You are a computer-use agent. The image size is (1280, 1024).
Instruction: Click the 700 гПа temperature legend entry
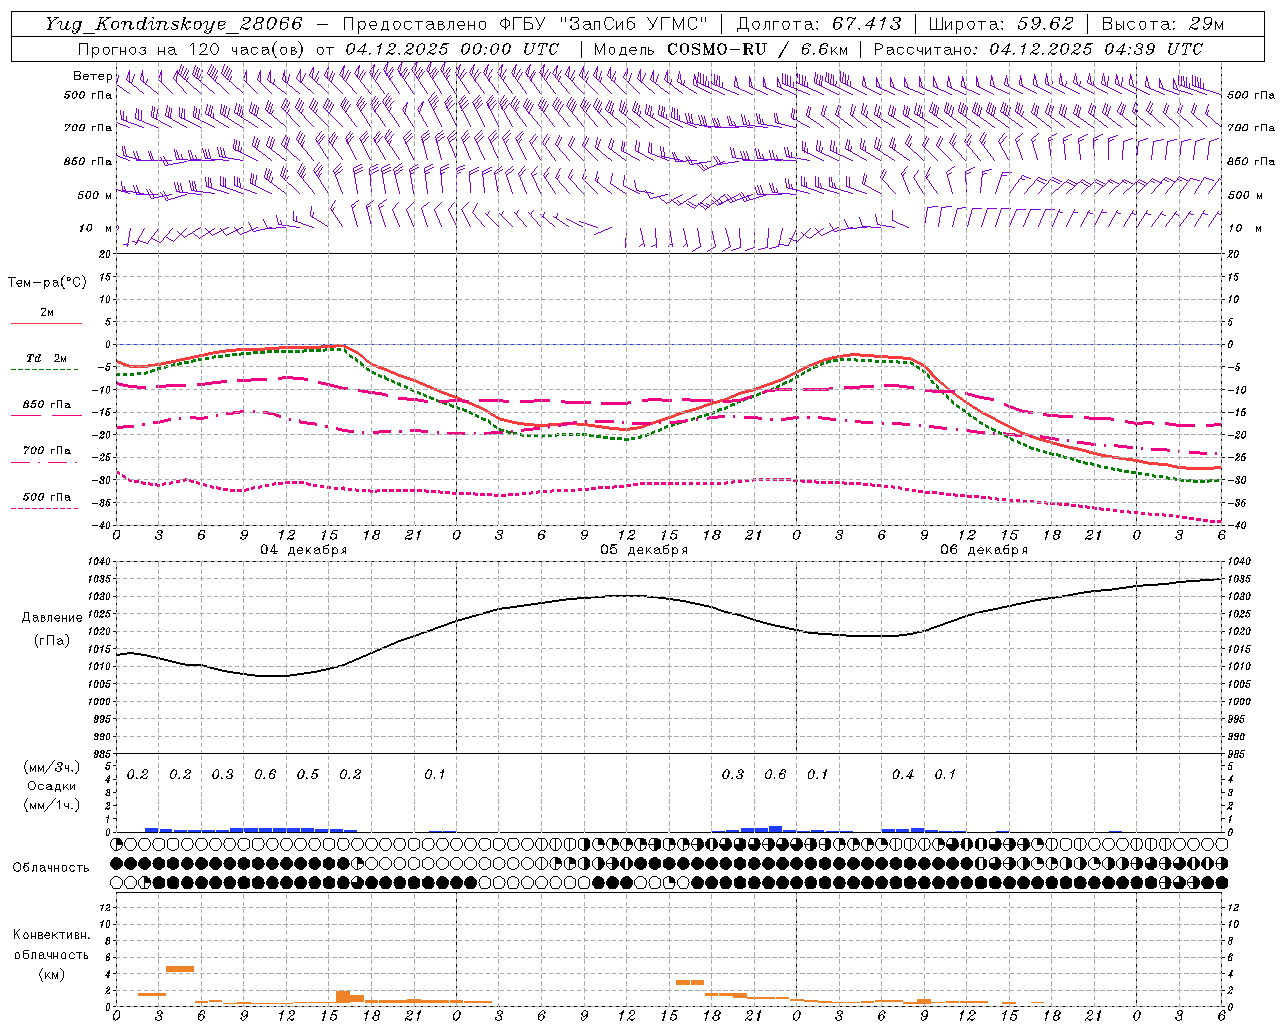(x=46, y=451)
